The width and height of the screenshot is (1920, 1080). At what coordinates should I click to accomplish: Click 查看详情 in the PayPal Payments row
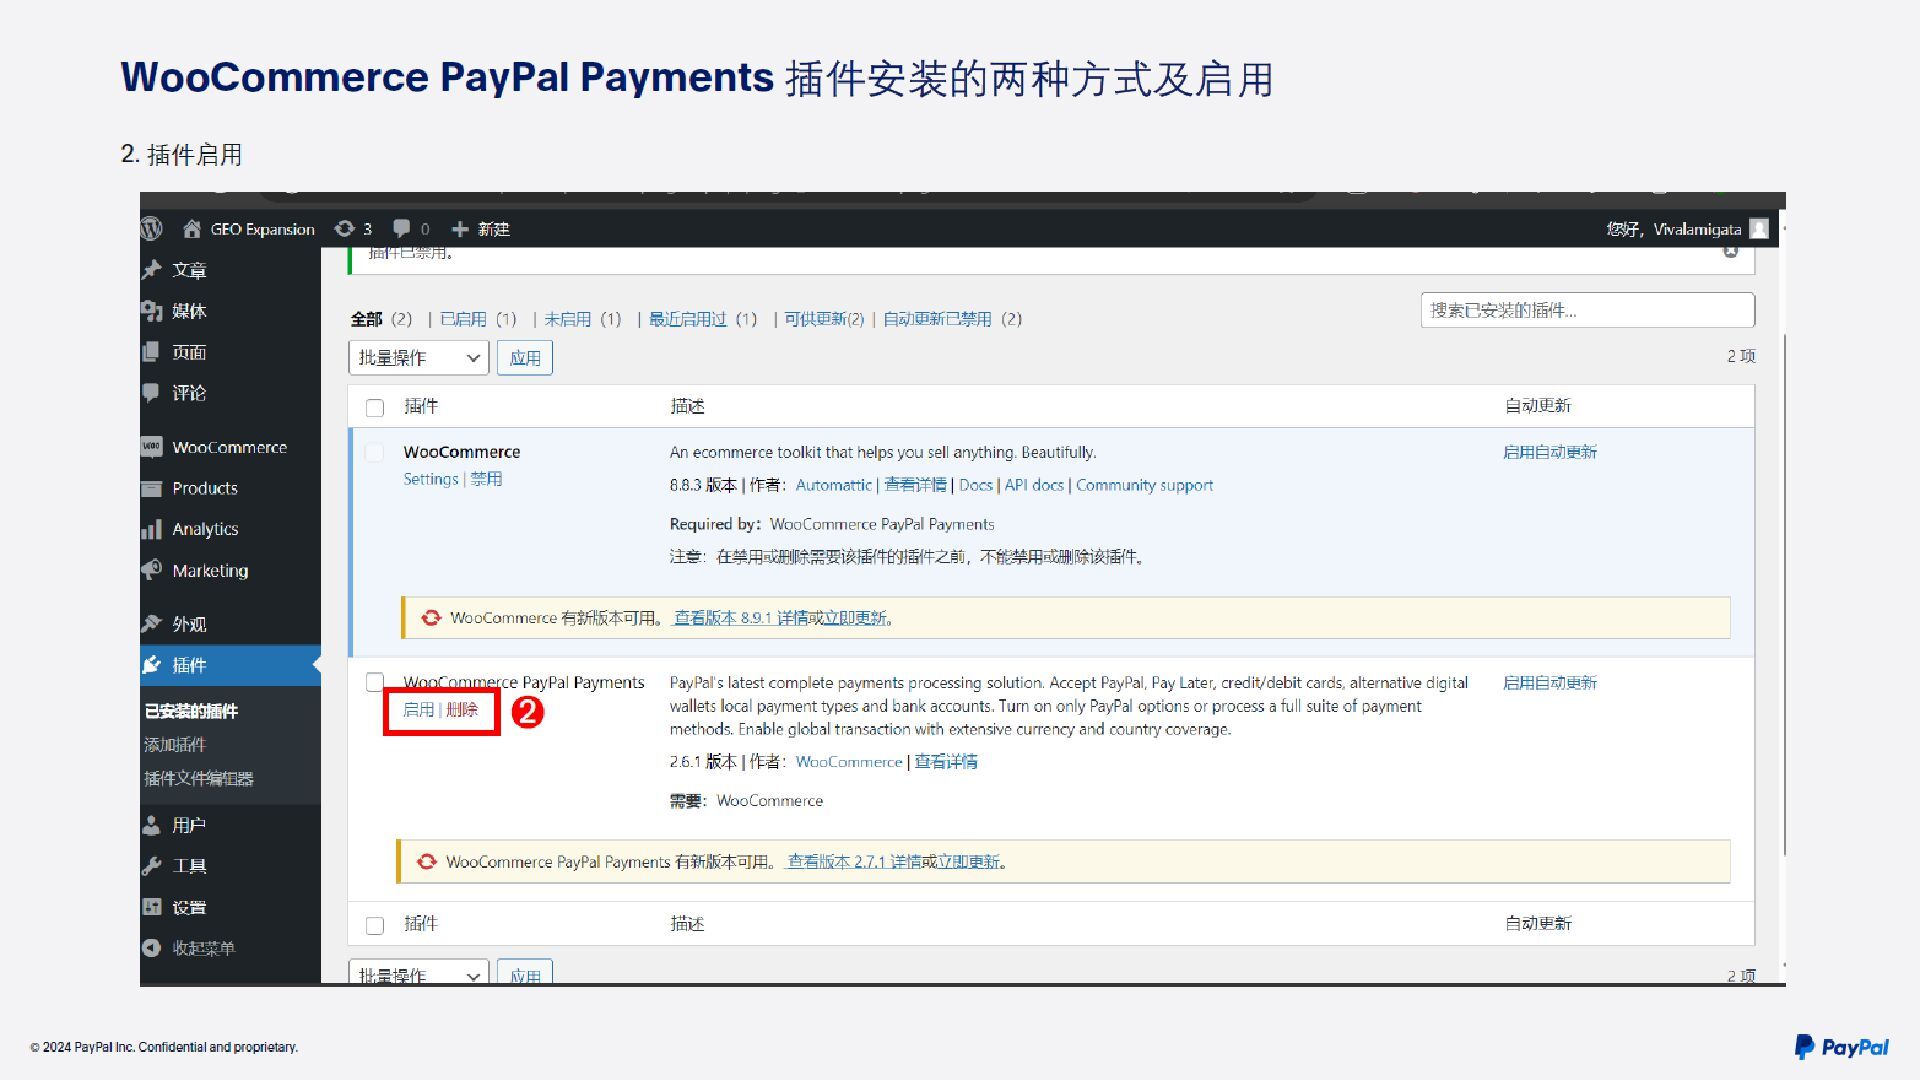point(946,762)
